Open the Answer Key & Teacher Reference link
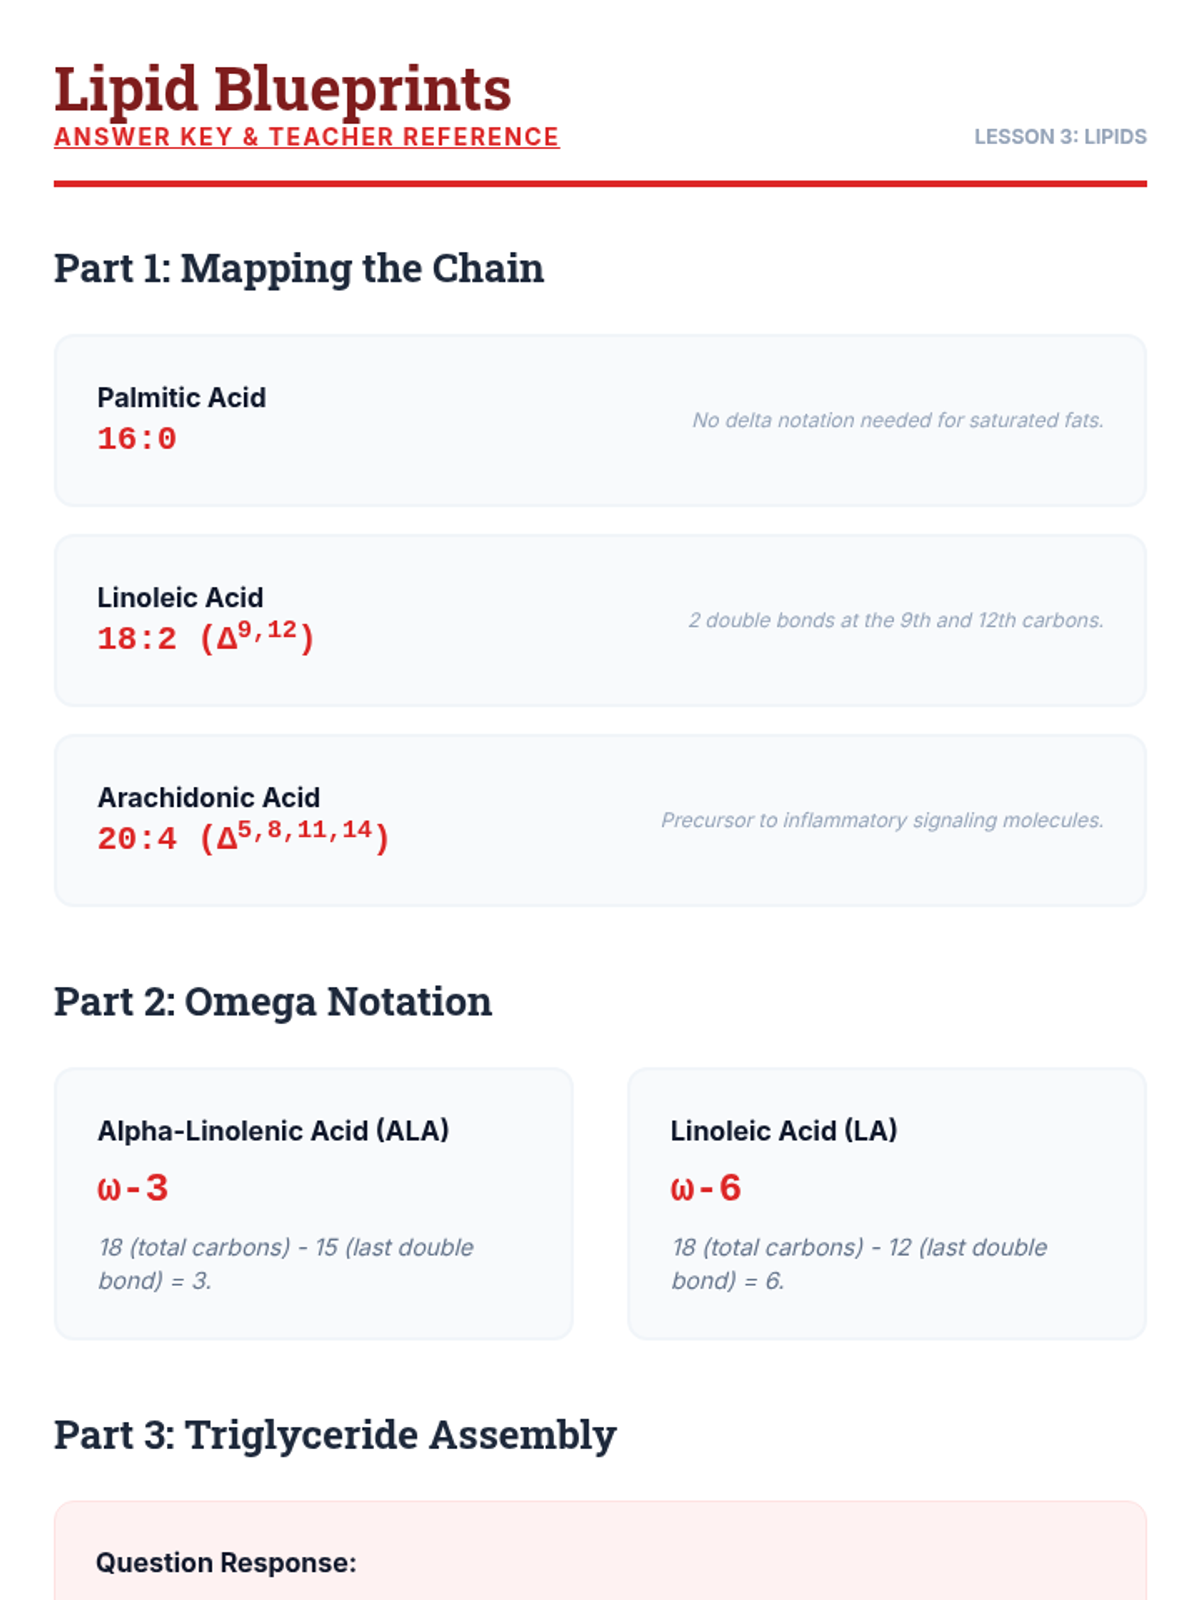Viewport: 1200px width, 1600px height. tap(306, 137)
